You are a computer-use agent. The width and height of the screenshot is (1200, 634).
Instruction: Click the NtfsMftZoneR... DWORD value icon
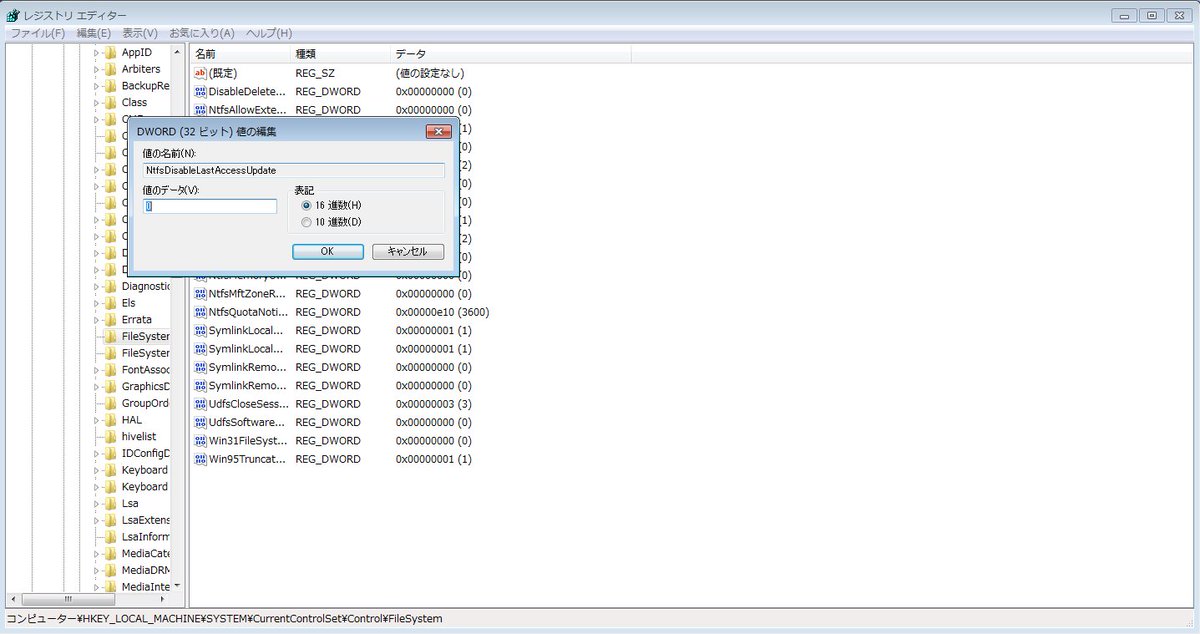coord(200,294)
